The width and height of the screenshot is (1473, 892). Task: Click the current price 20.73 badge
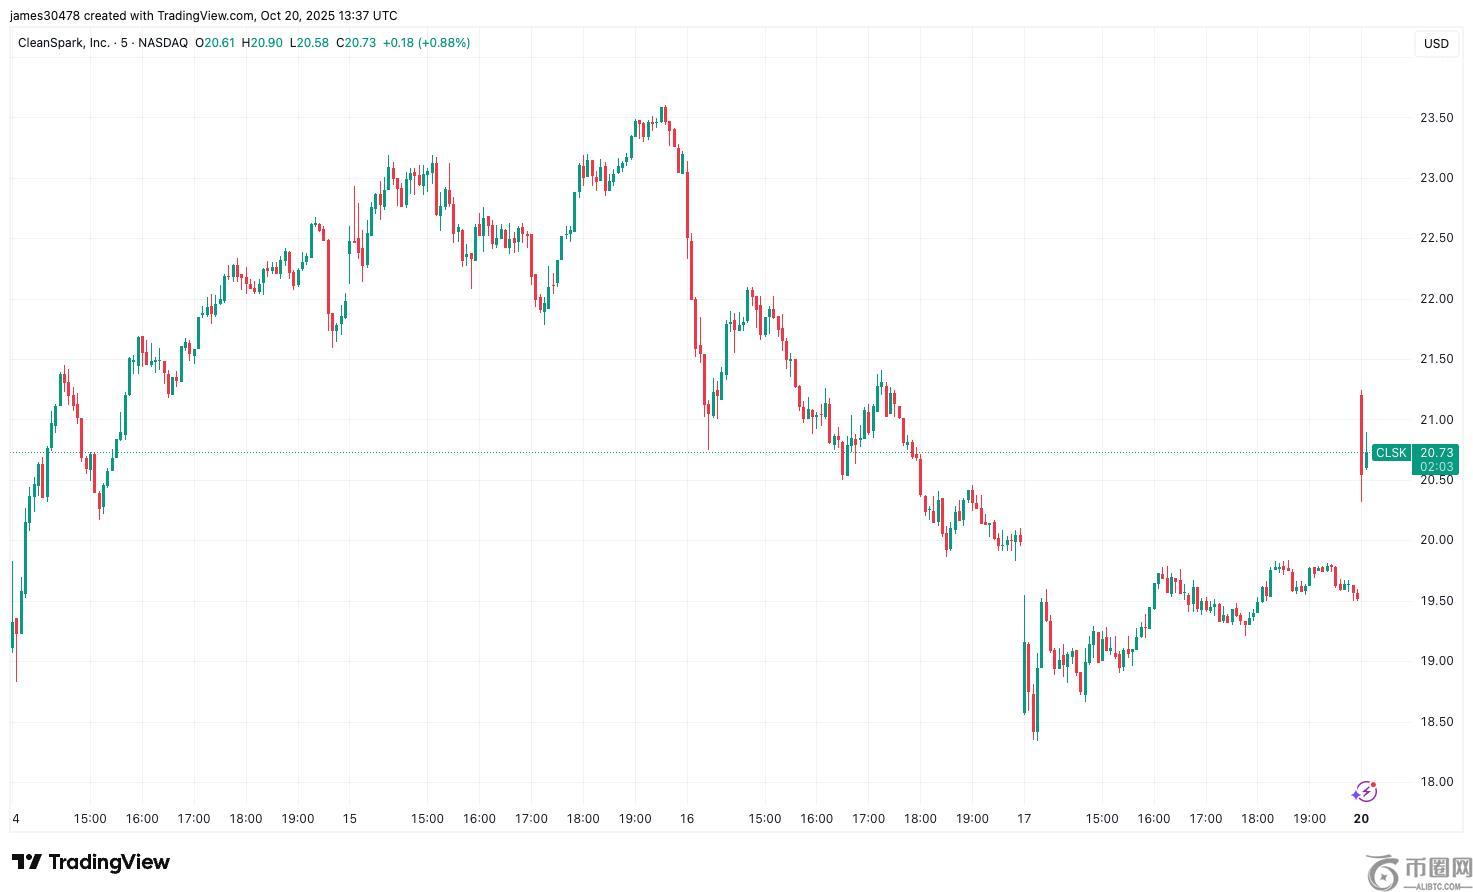tap(1436, 453)
